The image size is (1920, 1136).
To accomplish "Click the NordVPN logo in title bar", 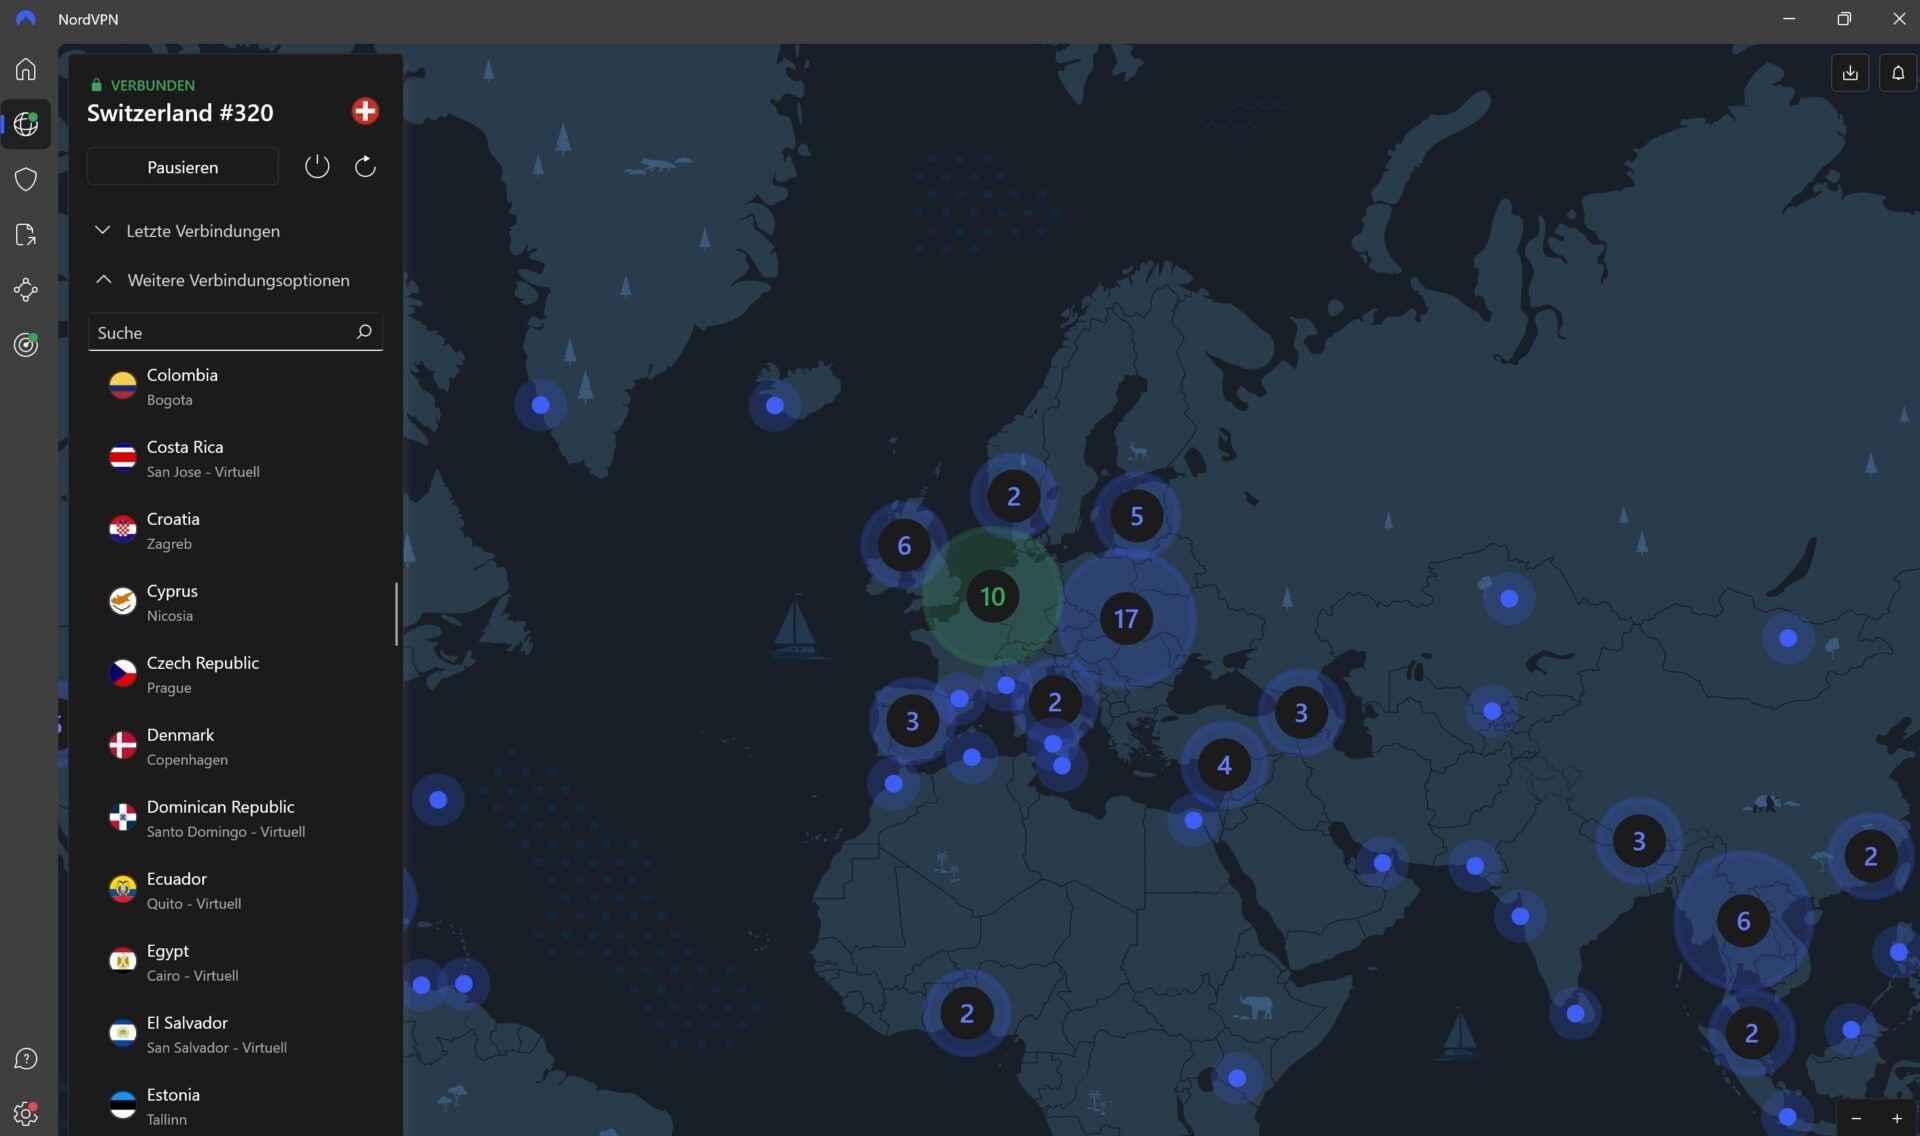I will 26,19.
